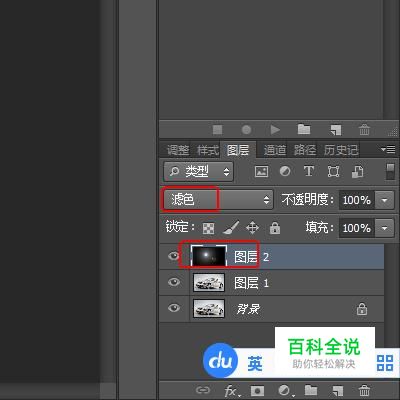Select the 图层 2 layer name
Viewport: 400px width, 400px height.
coord(251,257)
